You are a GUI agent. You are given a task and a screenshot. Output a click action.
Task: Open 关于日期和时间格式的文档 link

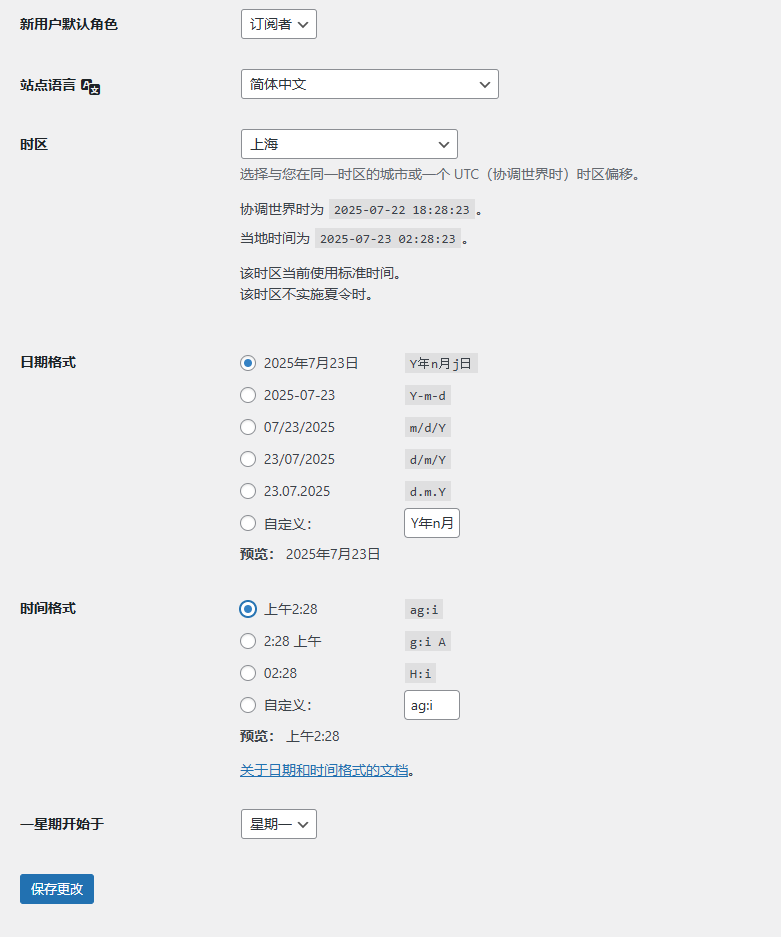point(324,770)
